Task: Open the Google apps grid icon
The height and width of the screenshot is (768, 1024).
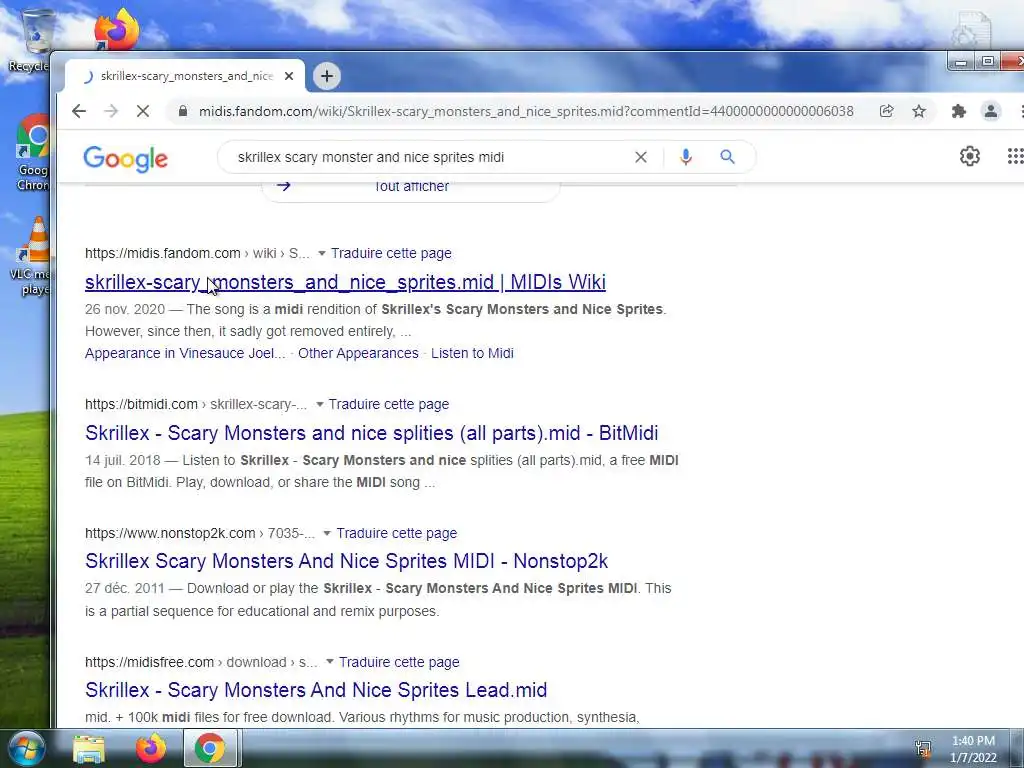Action: (1015, 156)
